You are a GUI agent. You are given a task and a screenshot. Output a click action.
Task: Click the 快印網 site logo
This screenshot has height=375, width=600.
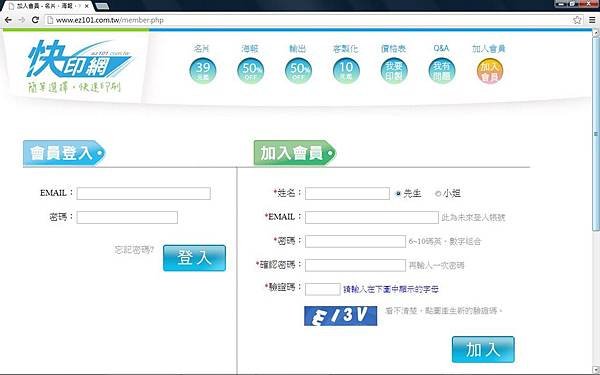[79, 59]
